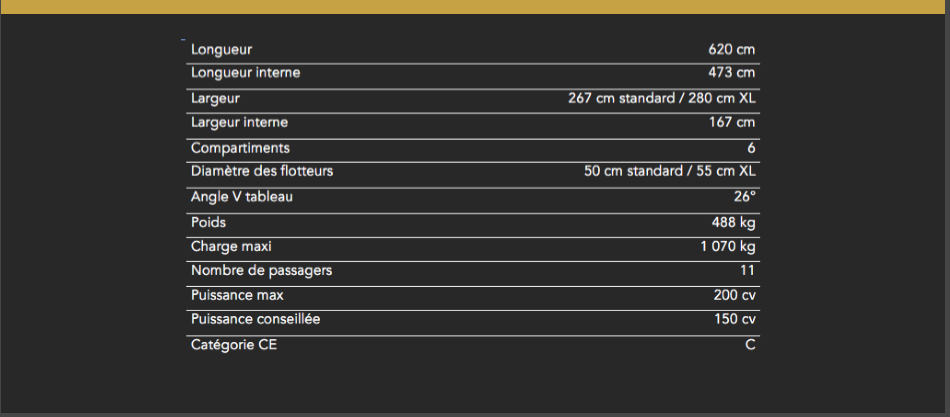Select the 267 cm standard / 280 cm XL text
Viewport: 950px width, 417px height.
coord(662,98)
